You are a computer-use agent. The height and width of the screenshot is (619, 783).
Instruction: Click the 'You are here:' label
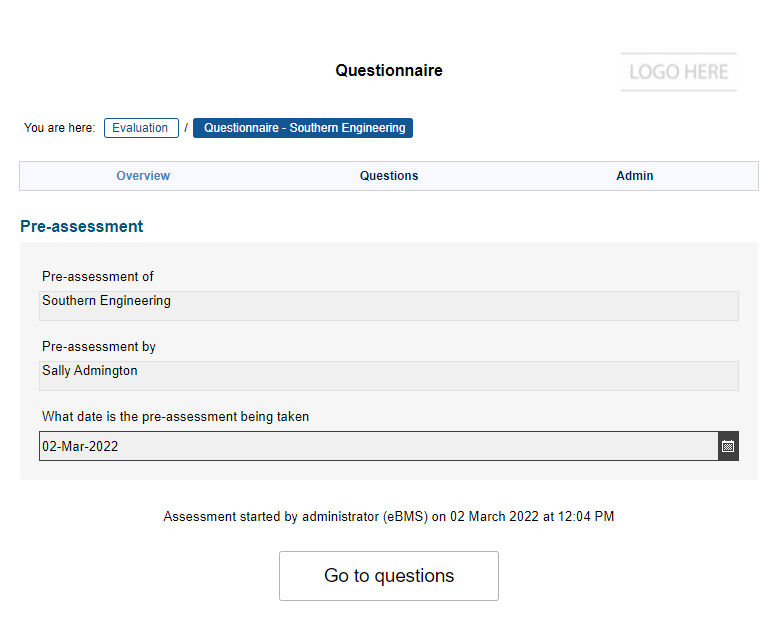pyautogui.click(x=59, y=128)
